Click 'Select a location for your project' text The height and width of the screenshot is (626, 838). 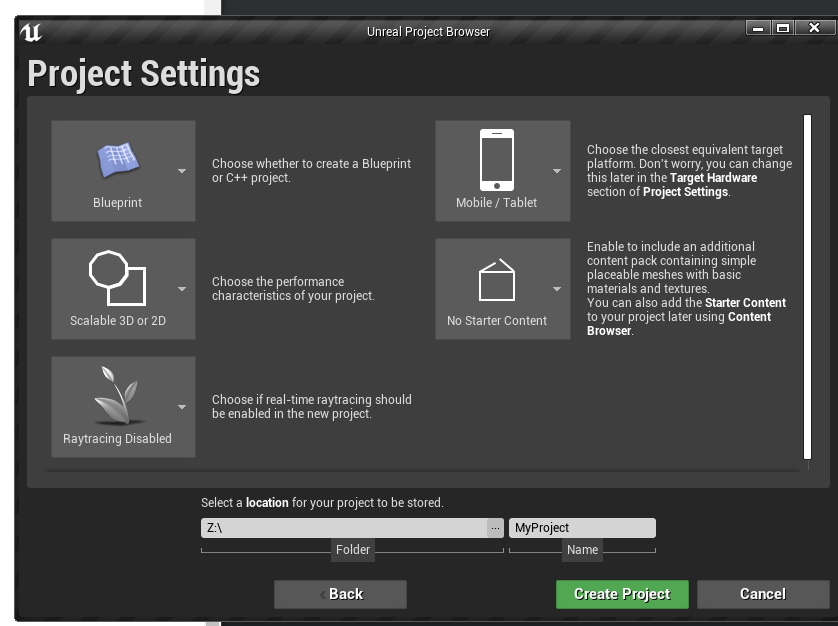322,503
